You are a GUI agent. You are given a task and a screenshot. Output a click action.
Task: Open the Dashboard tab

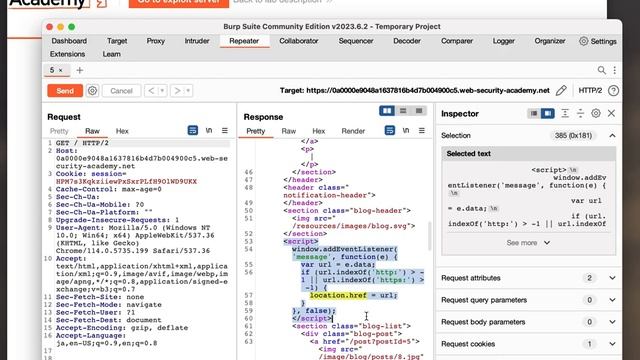pyautogui.click(x=69, y=41)
